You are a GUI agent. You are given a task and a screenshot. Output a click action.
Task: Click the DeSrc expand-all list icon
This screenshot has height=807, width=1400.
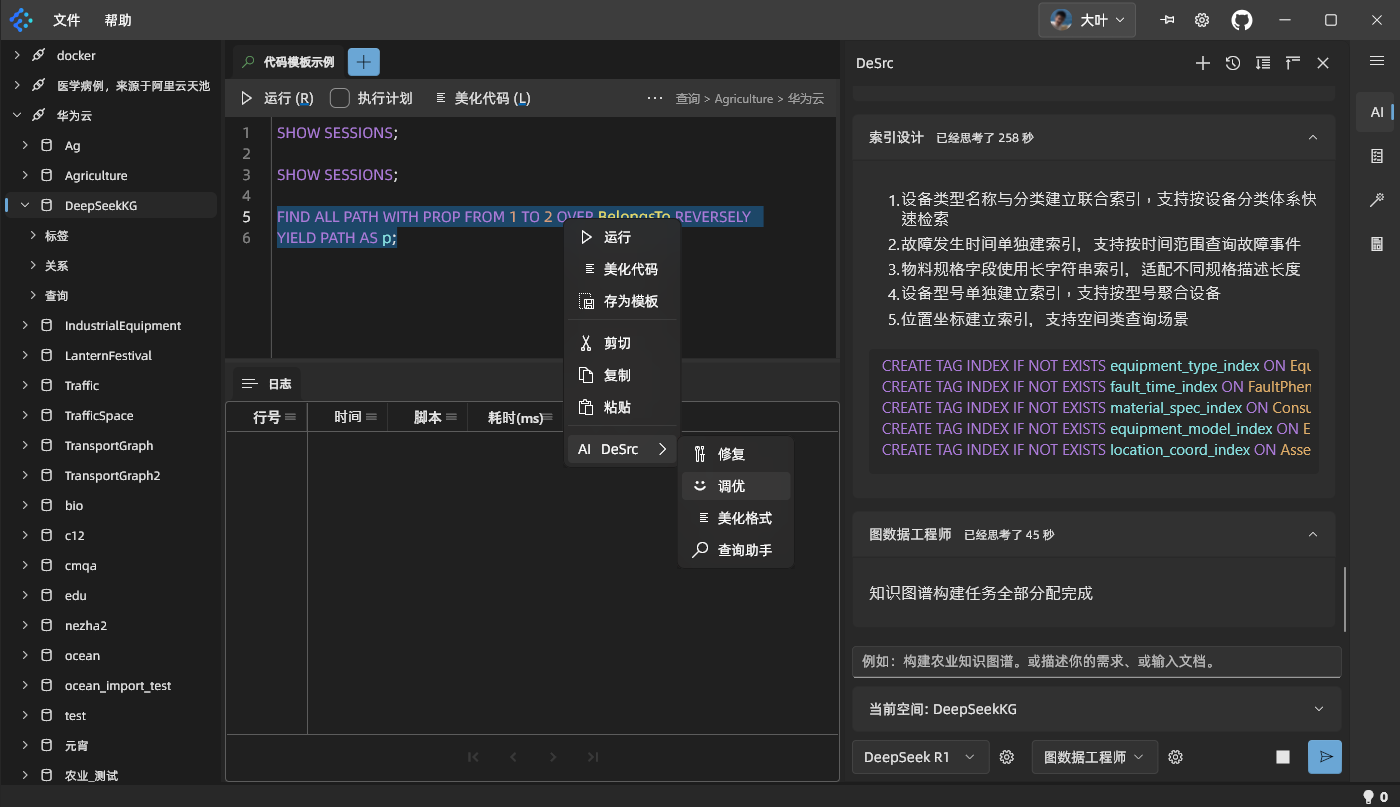coord(1263,63)
